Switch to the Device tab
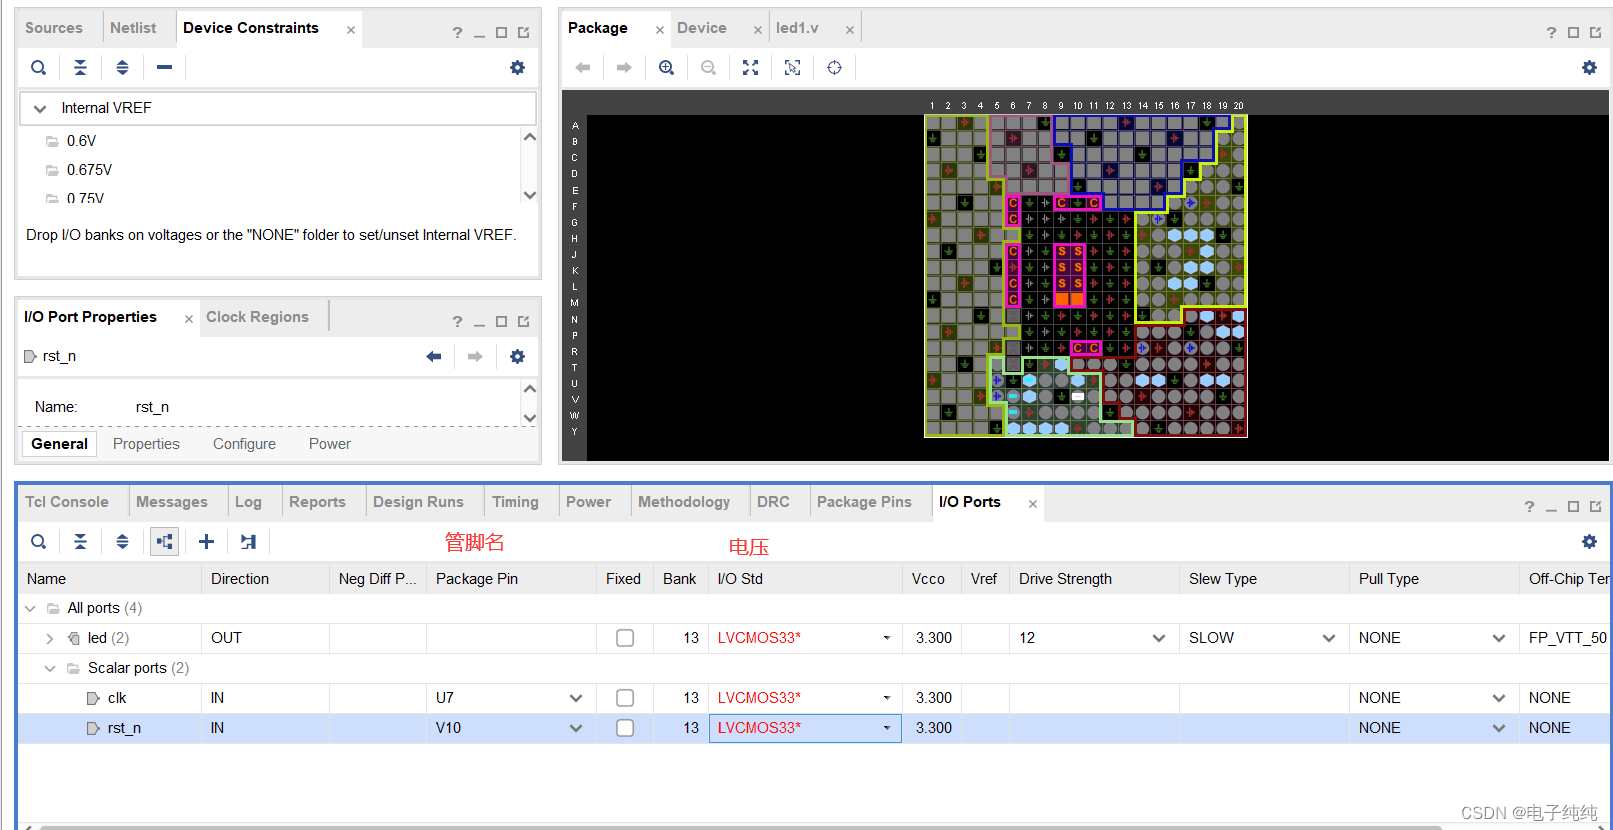Viewport: 1613px width, 830px height. pyautogui.click(x=702, y=28)
